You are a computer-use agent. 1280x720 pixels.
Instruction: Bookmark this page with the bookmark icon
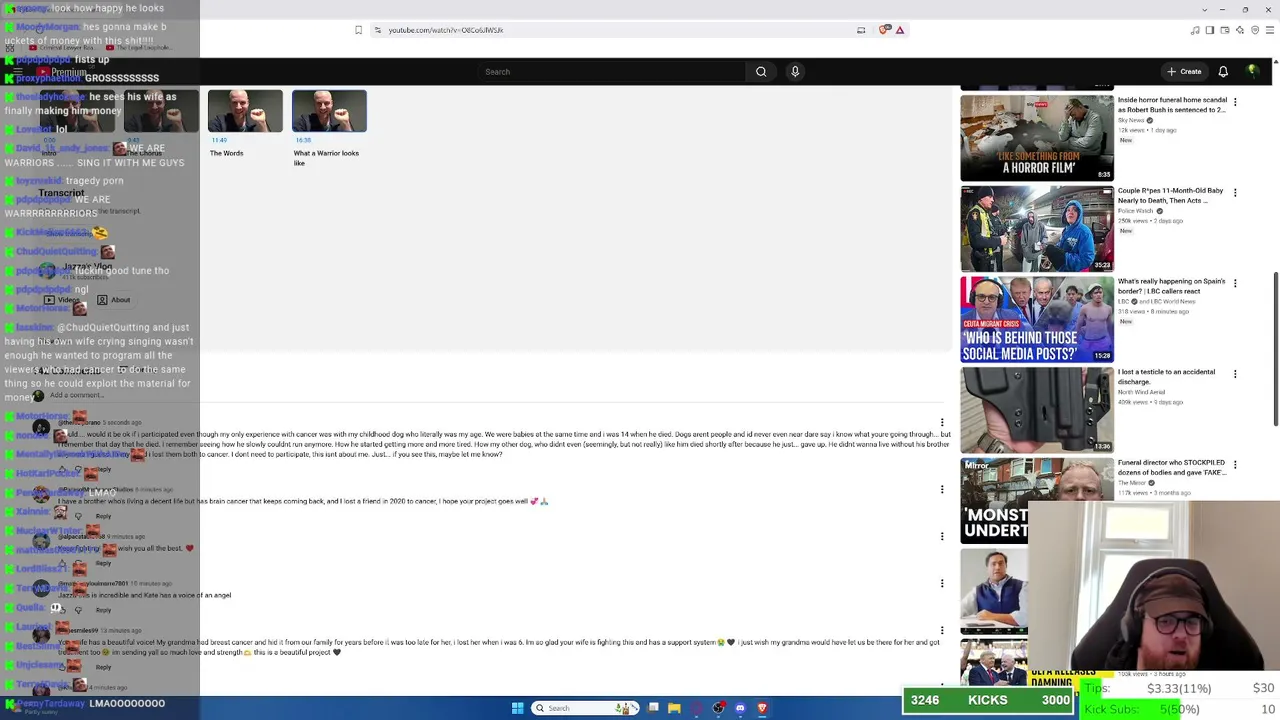(358, 30)
